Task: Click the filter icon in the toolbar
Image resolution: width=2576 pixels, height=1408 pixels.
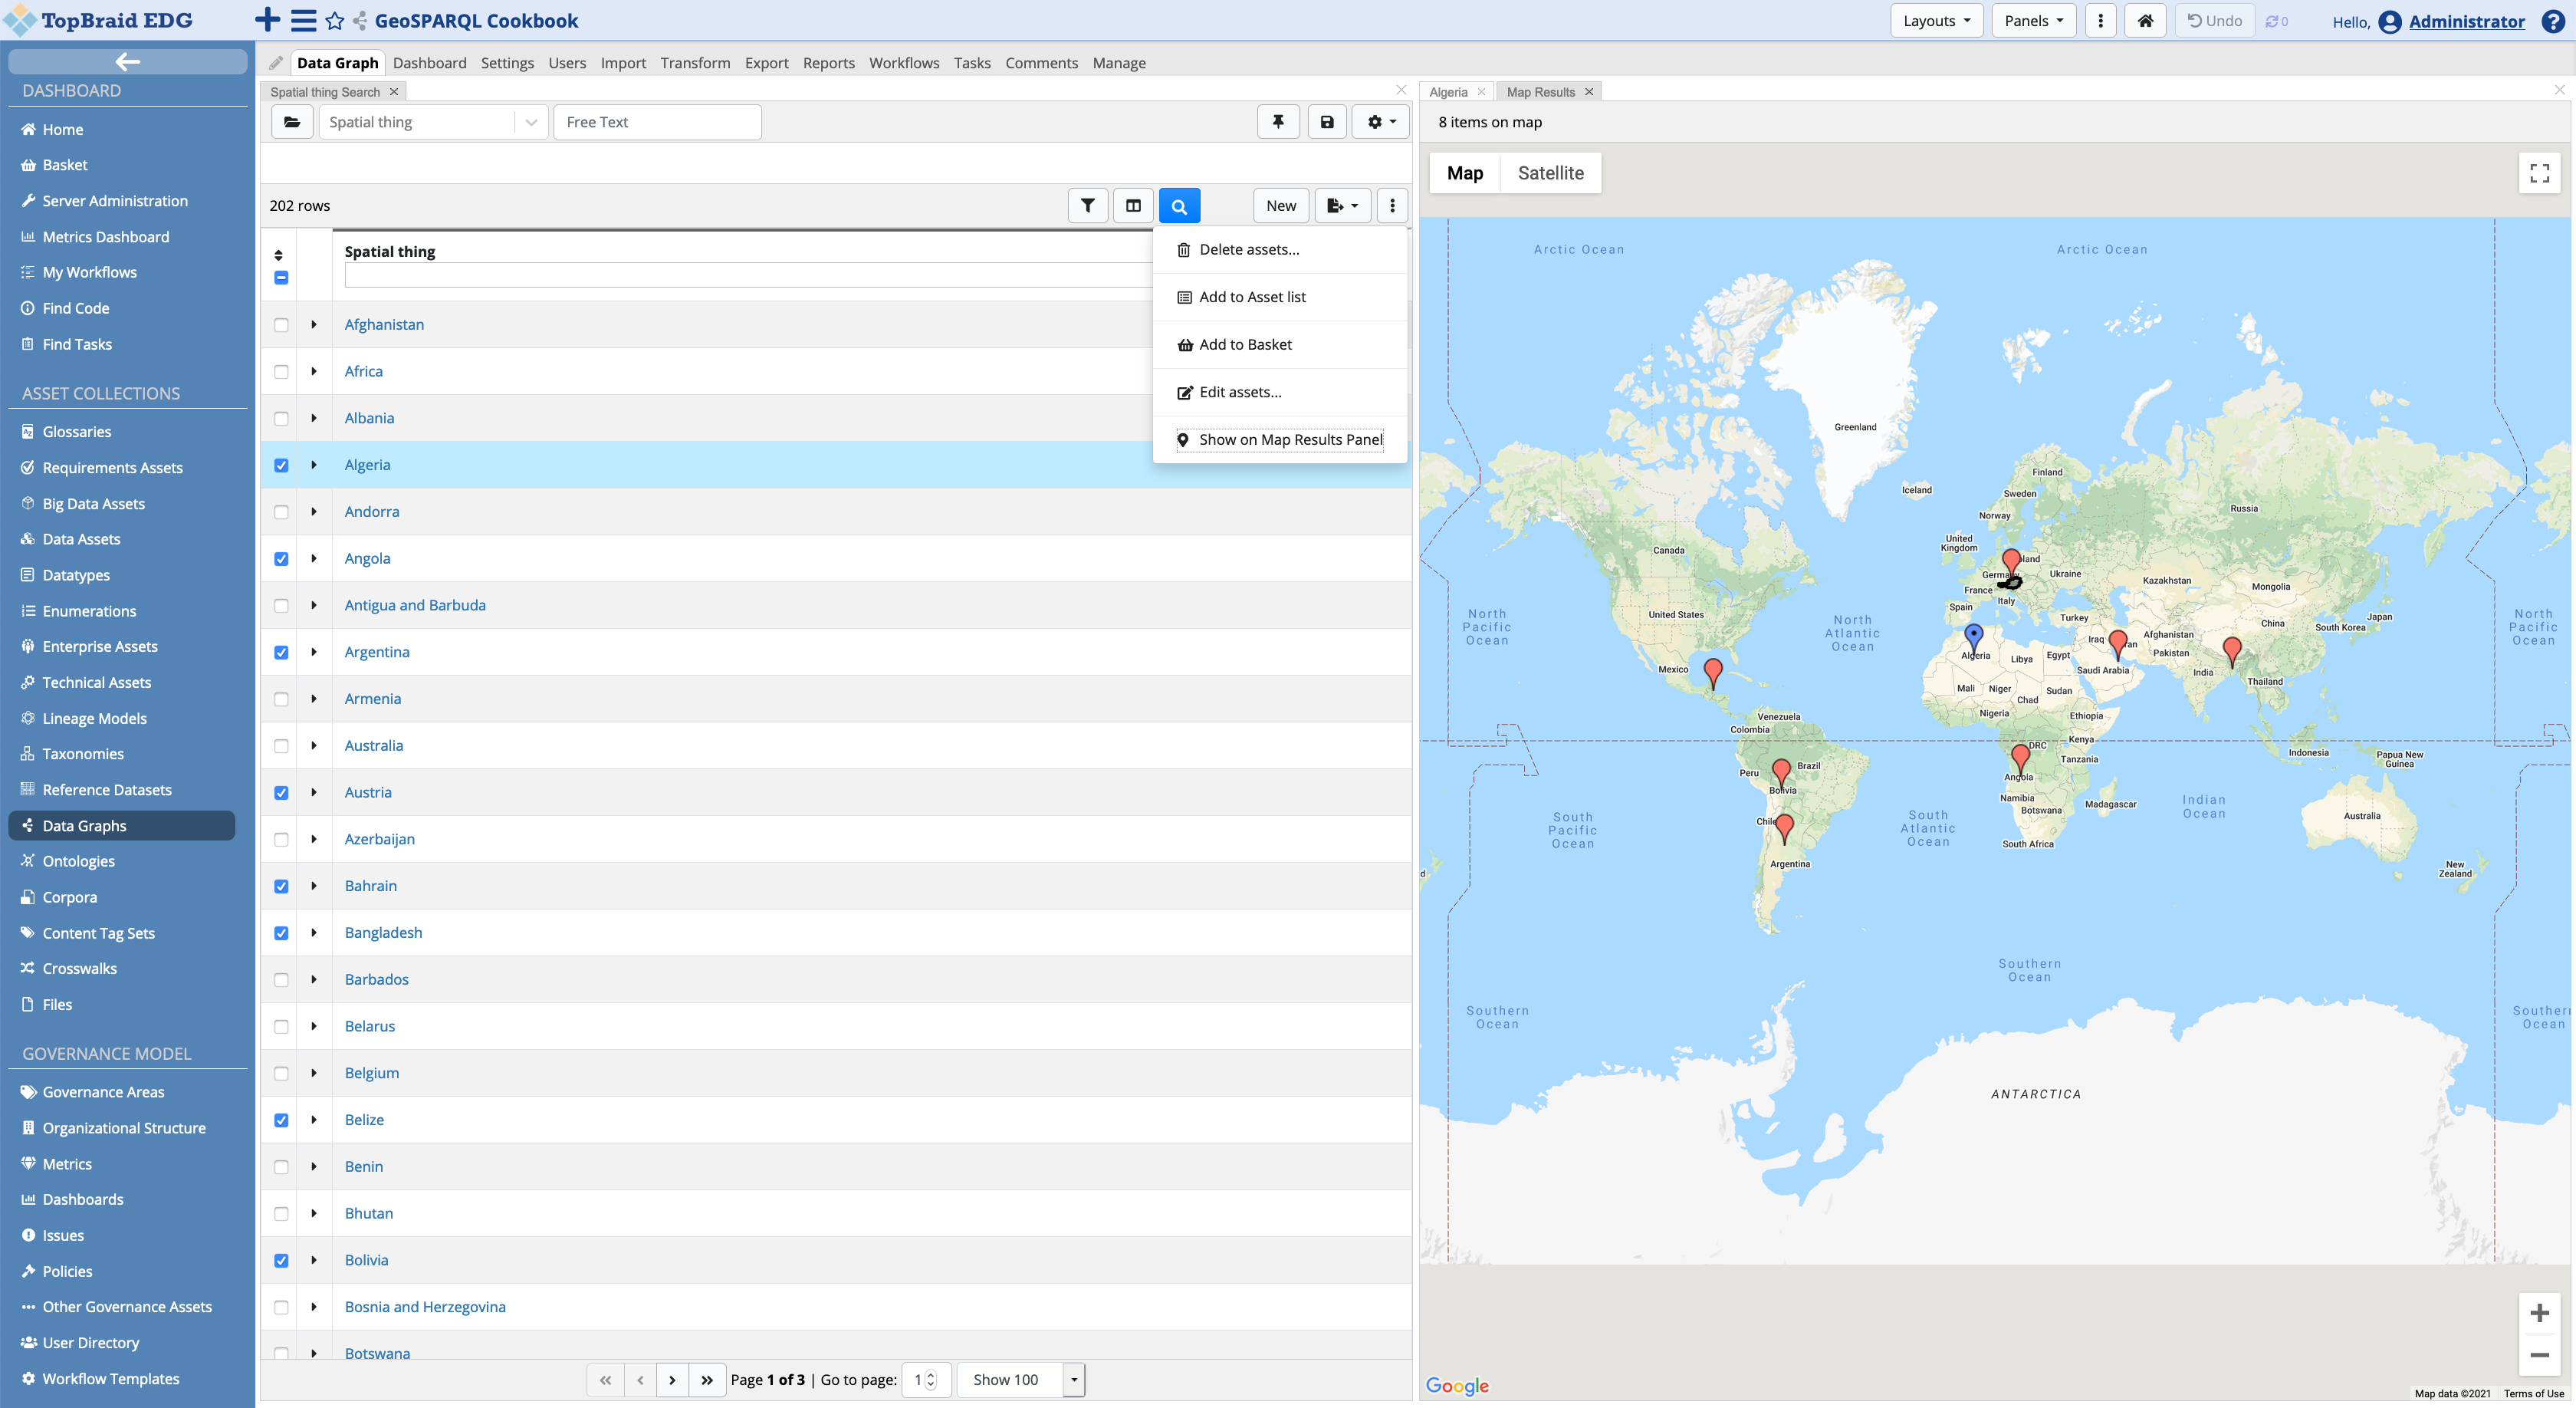Action: [x=1087, y=206]
